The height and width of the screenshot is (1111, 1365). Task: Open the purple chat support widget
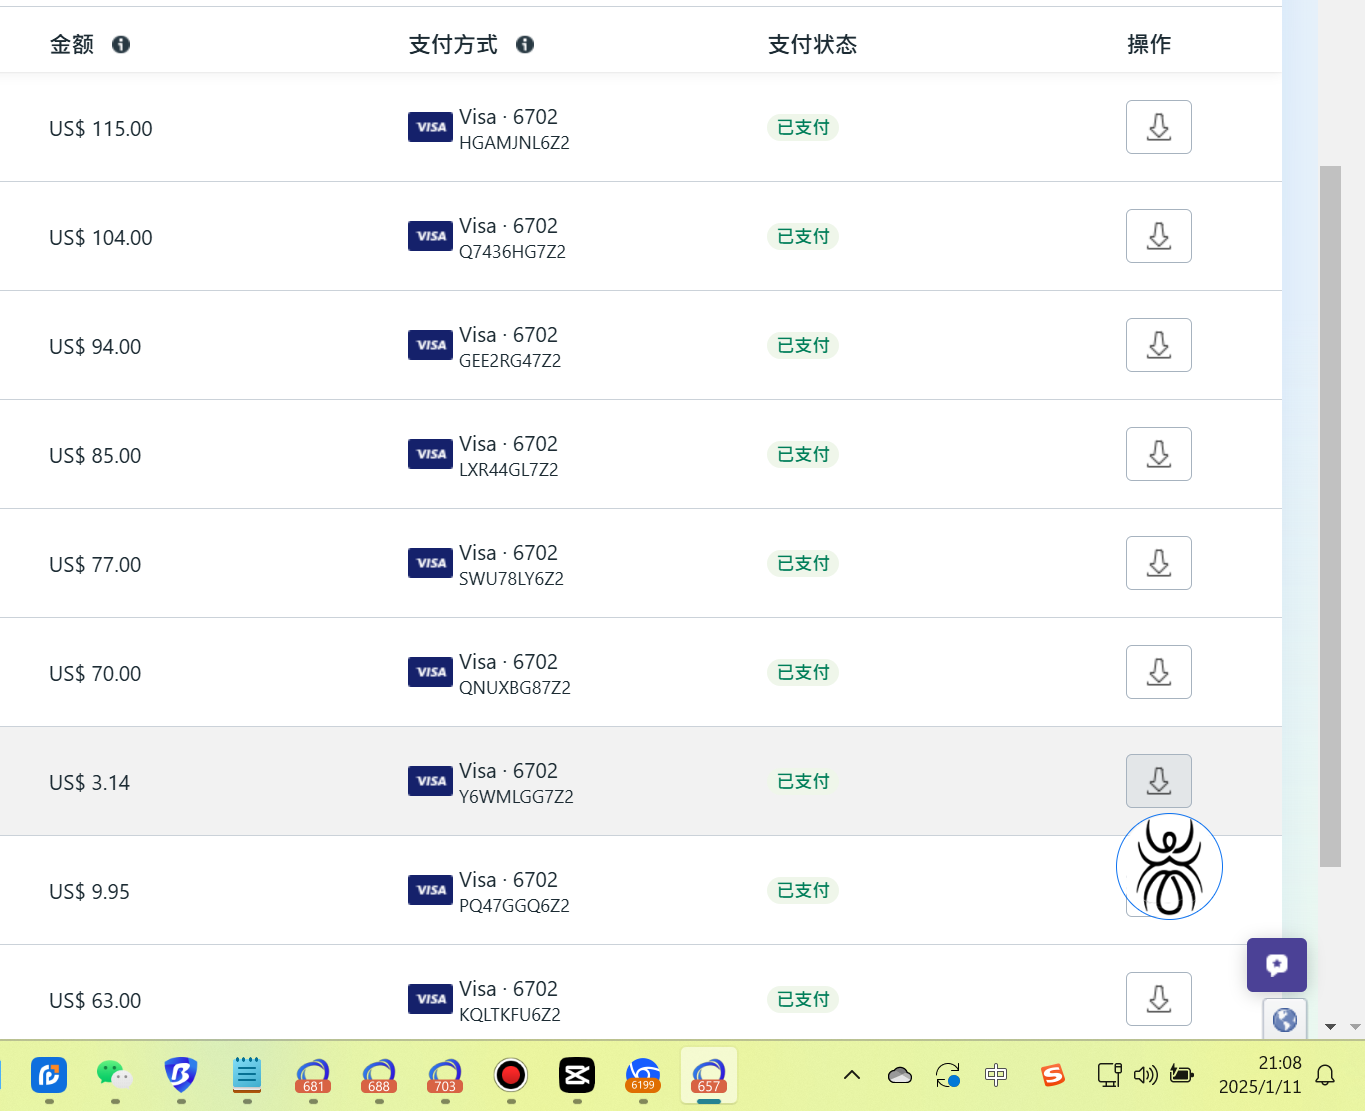(x=1276, y=965)
